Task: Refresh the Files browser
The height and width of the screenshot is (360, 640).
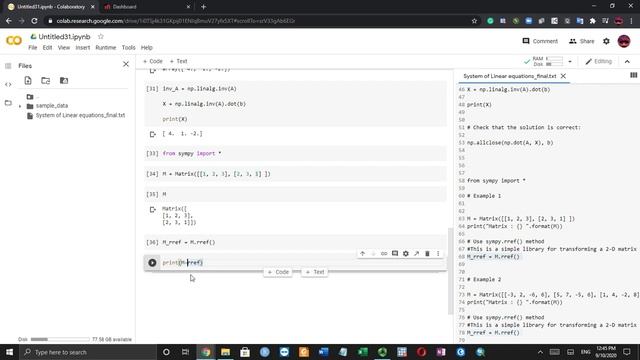Action: (x=46, y=80)
